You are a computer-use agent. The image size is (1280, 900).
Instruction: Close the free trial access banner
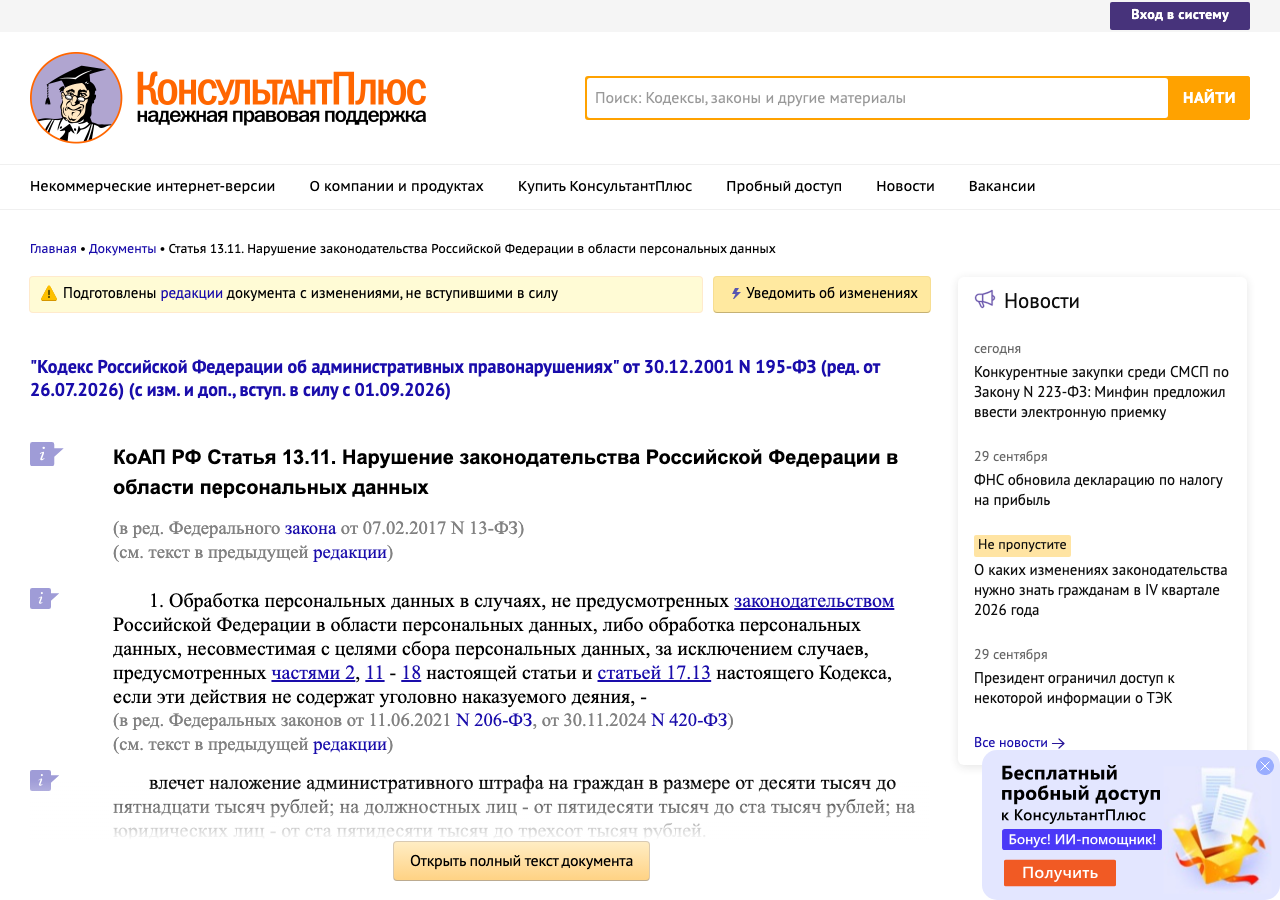point(1265,766)
